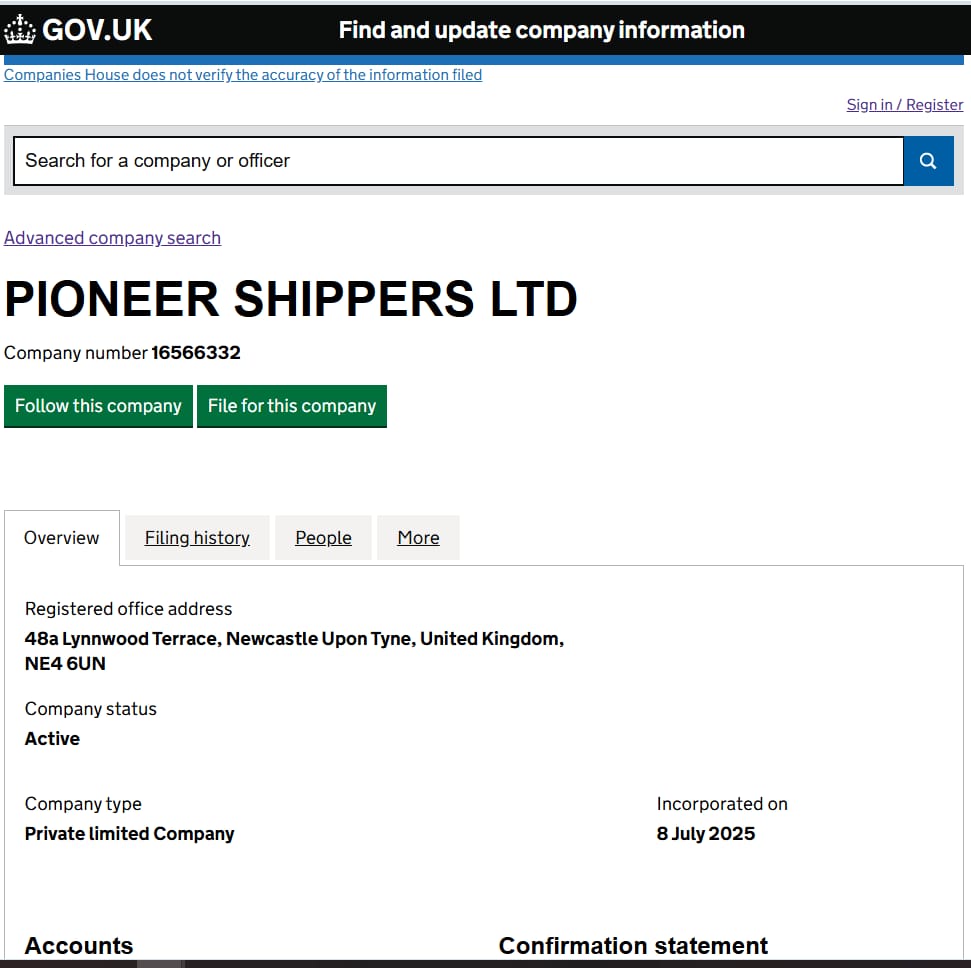Click the Sign in / Register link
The image size is (971, 968).
[x=904, y=105]
